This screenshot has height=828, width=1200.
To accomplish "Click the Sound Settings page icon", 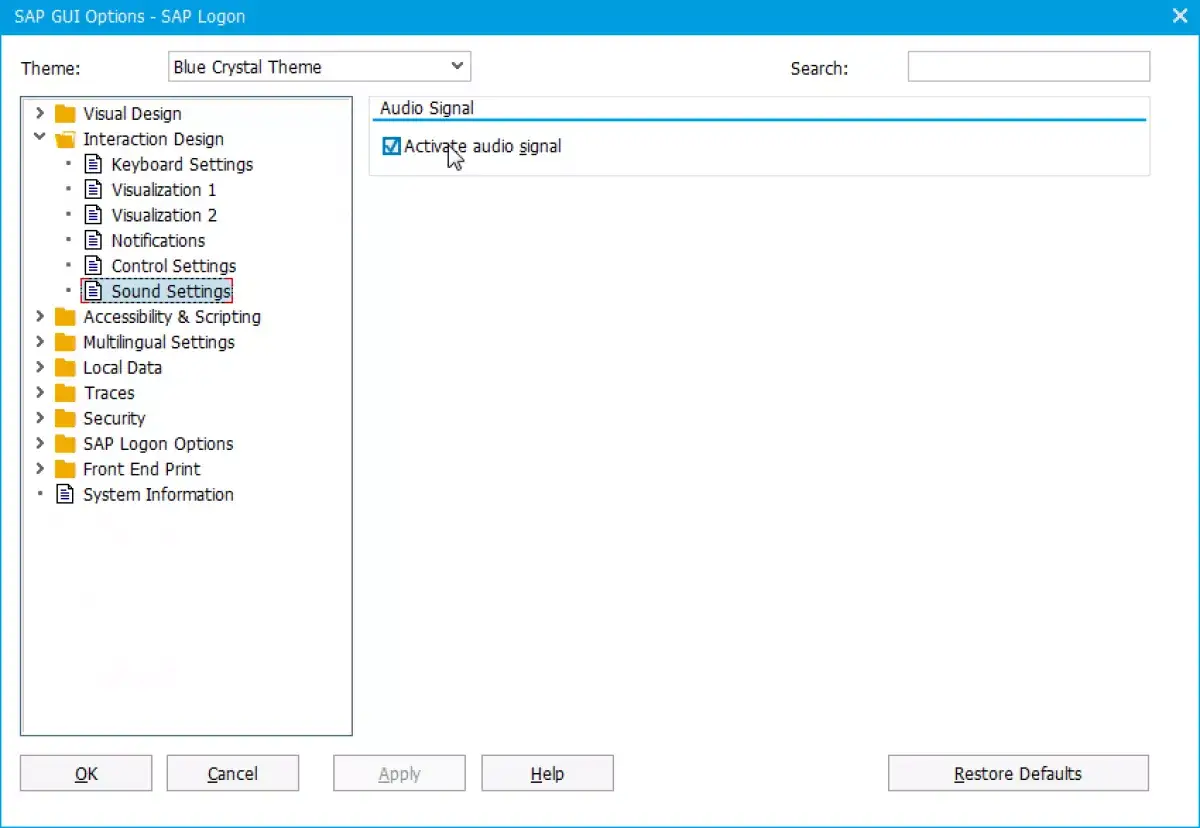I will click(x=93, y=291).
